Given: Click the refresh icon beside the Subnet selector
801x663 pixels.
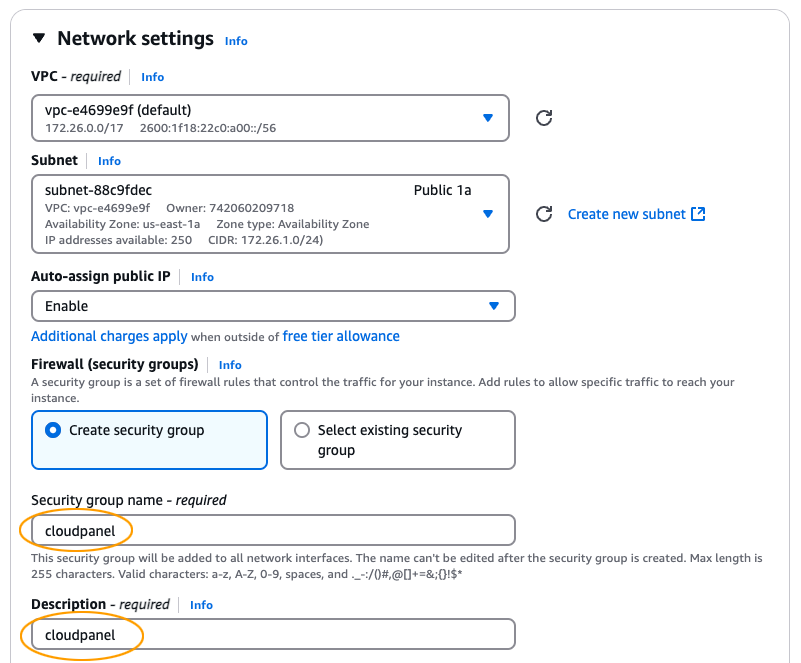Looking at the screenshot, I should click(x=543, y=213).
